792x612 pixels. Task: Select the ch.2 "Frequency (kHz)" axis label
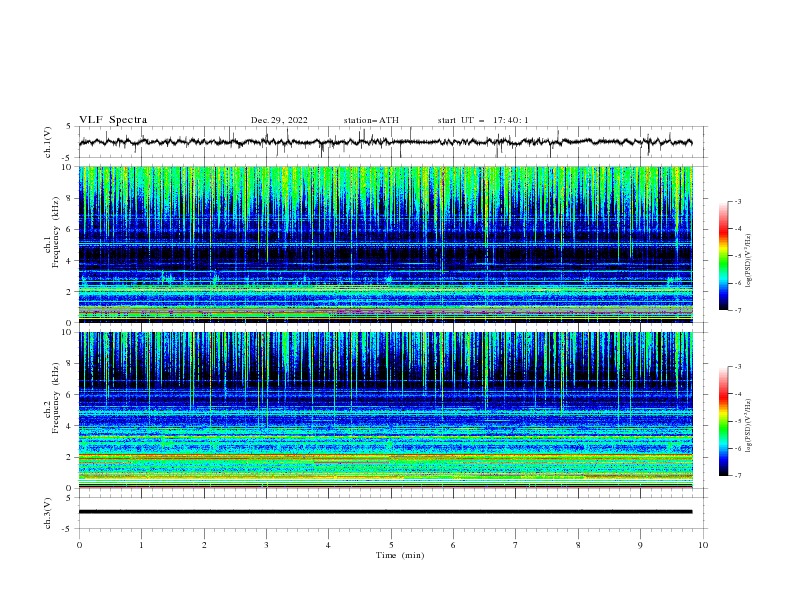(56, 398)
